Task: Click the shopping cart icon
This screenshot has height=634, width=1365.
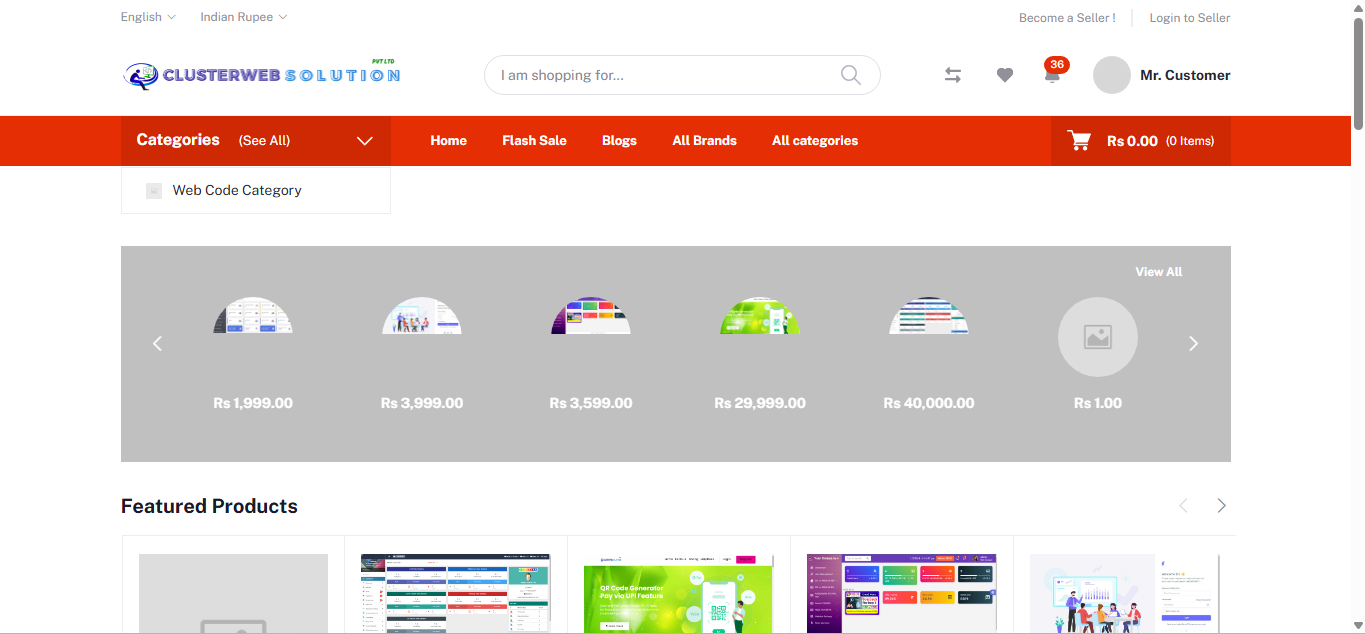Action: tap(1079, 141)
